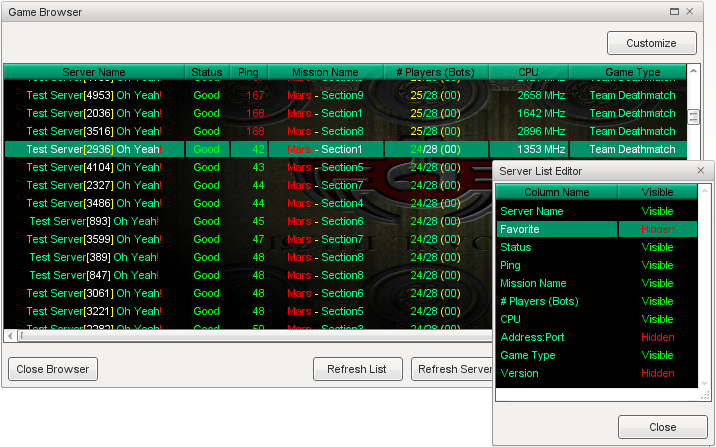Toggle Status column visibility
The height and width of the screenshot is (447, 716).
pos(657,247)
